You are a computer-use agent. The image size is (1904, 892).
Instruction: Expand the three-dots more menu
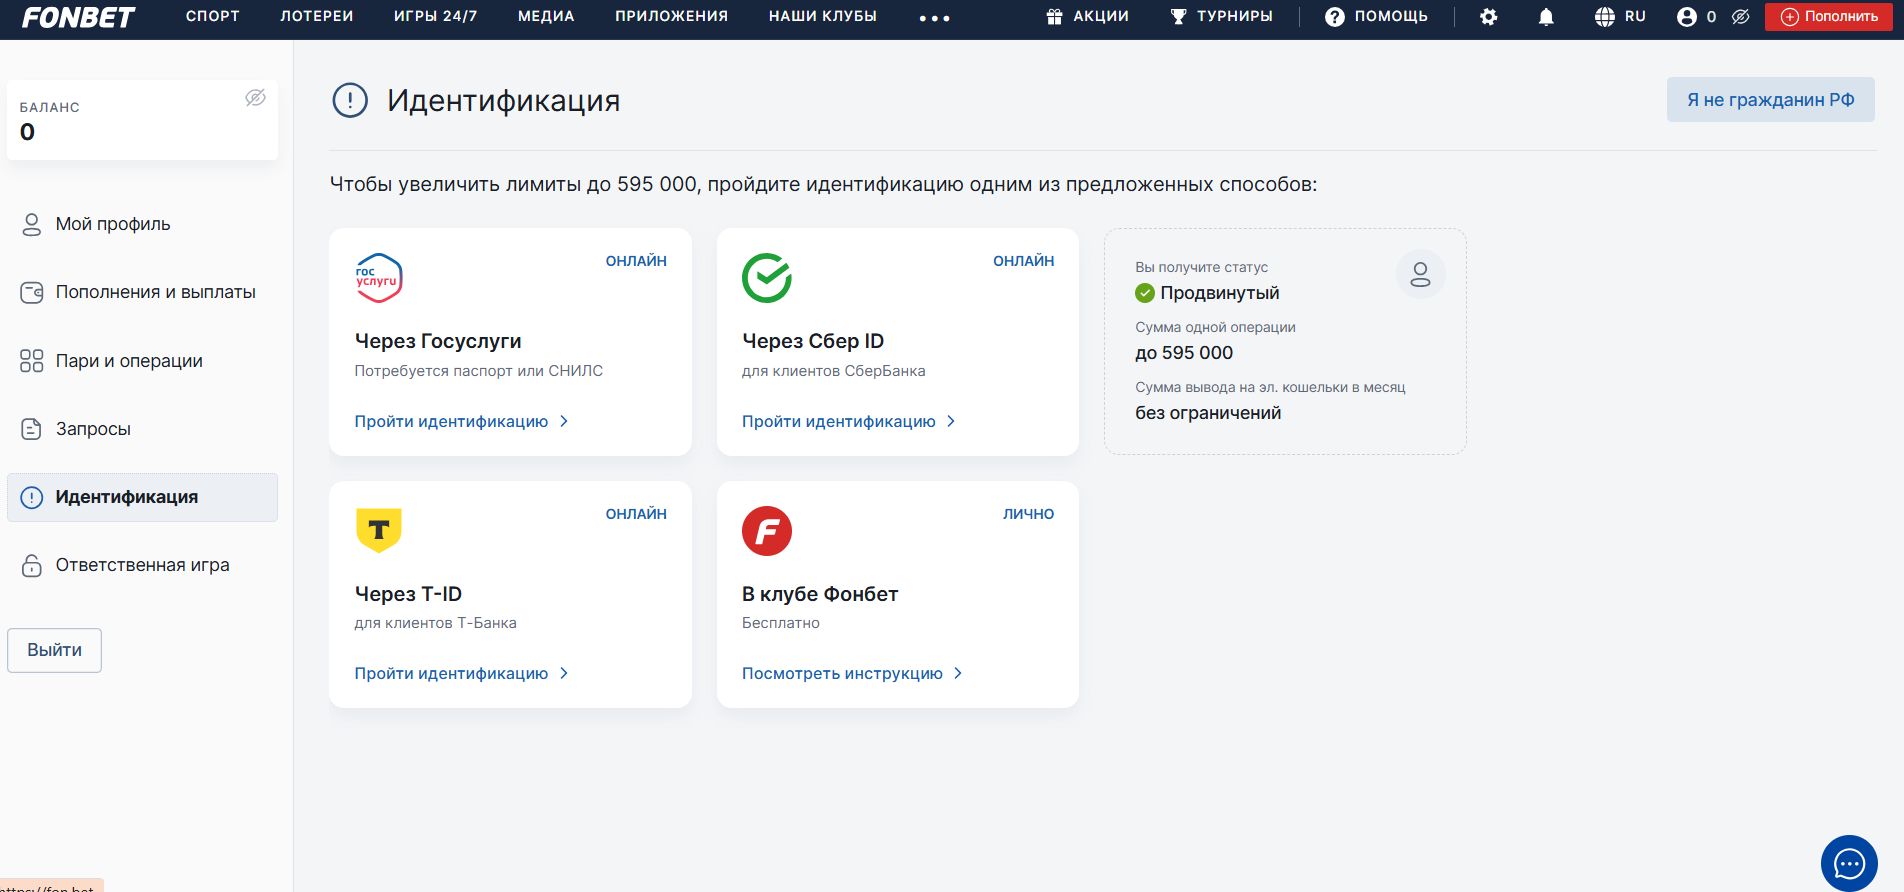tap(935, 18)
